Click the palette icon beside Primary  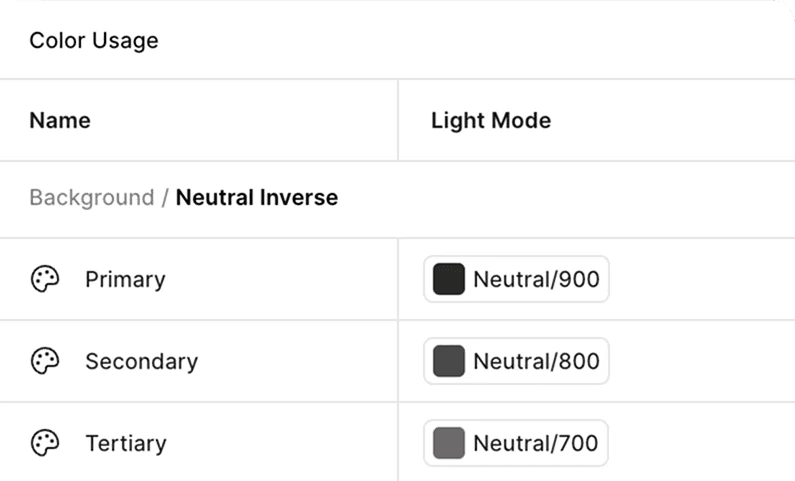click(x=45, y=279)
